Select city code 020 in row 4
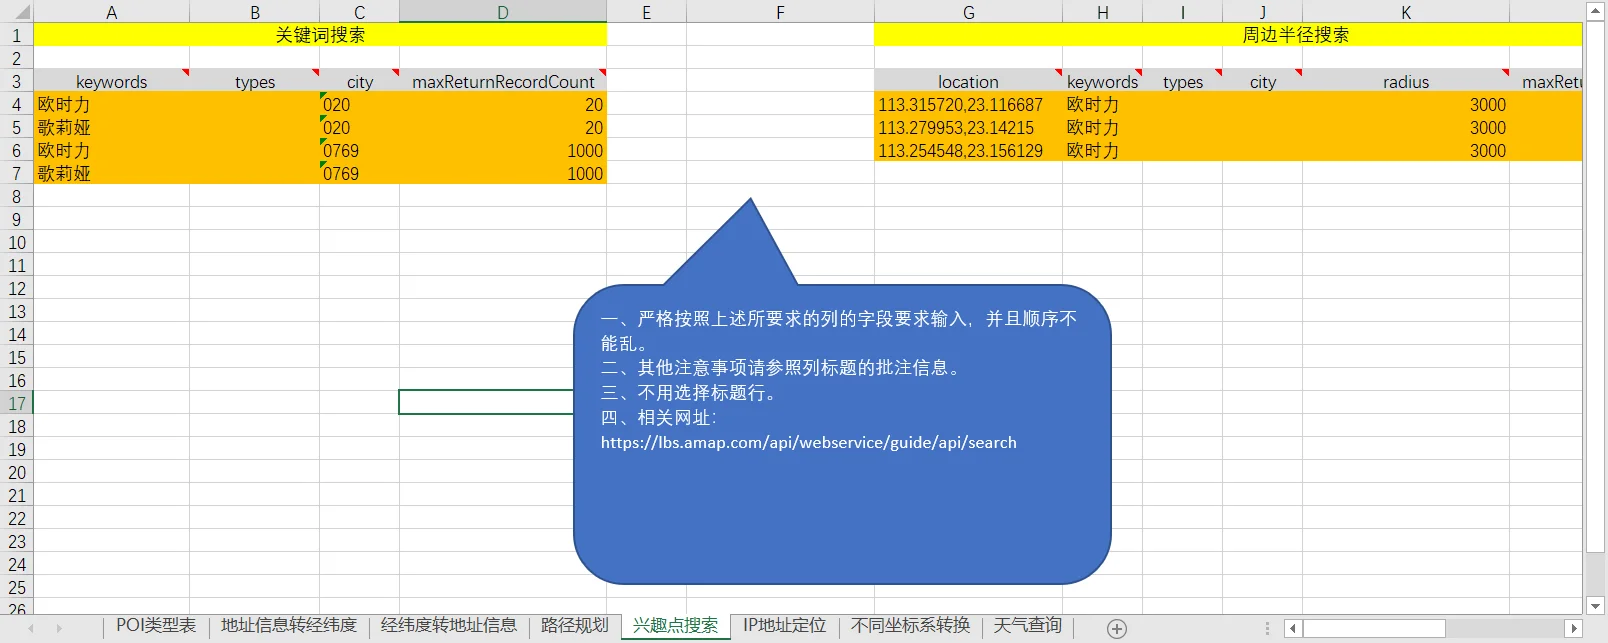 click(x=359, y=104)
